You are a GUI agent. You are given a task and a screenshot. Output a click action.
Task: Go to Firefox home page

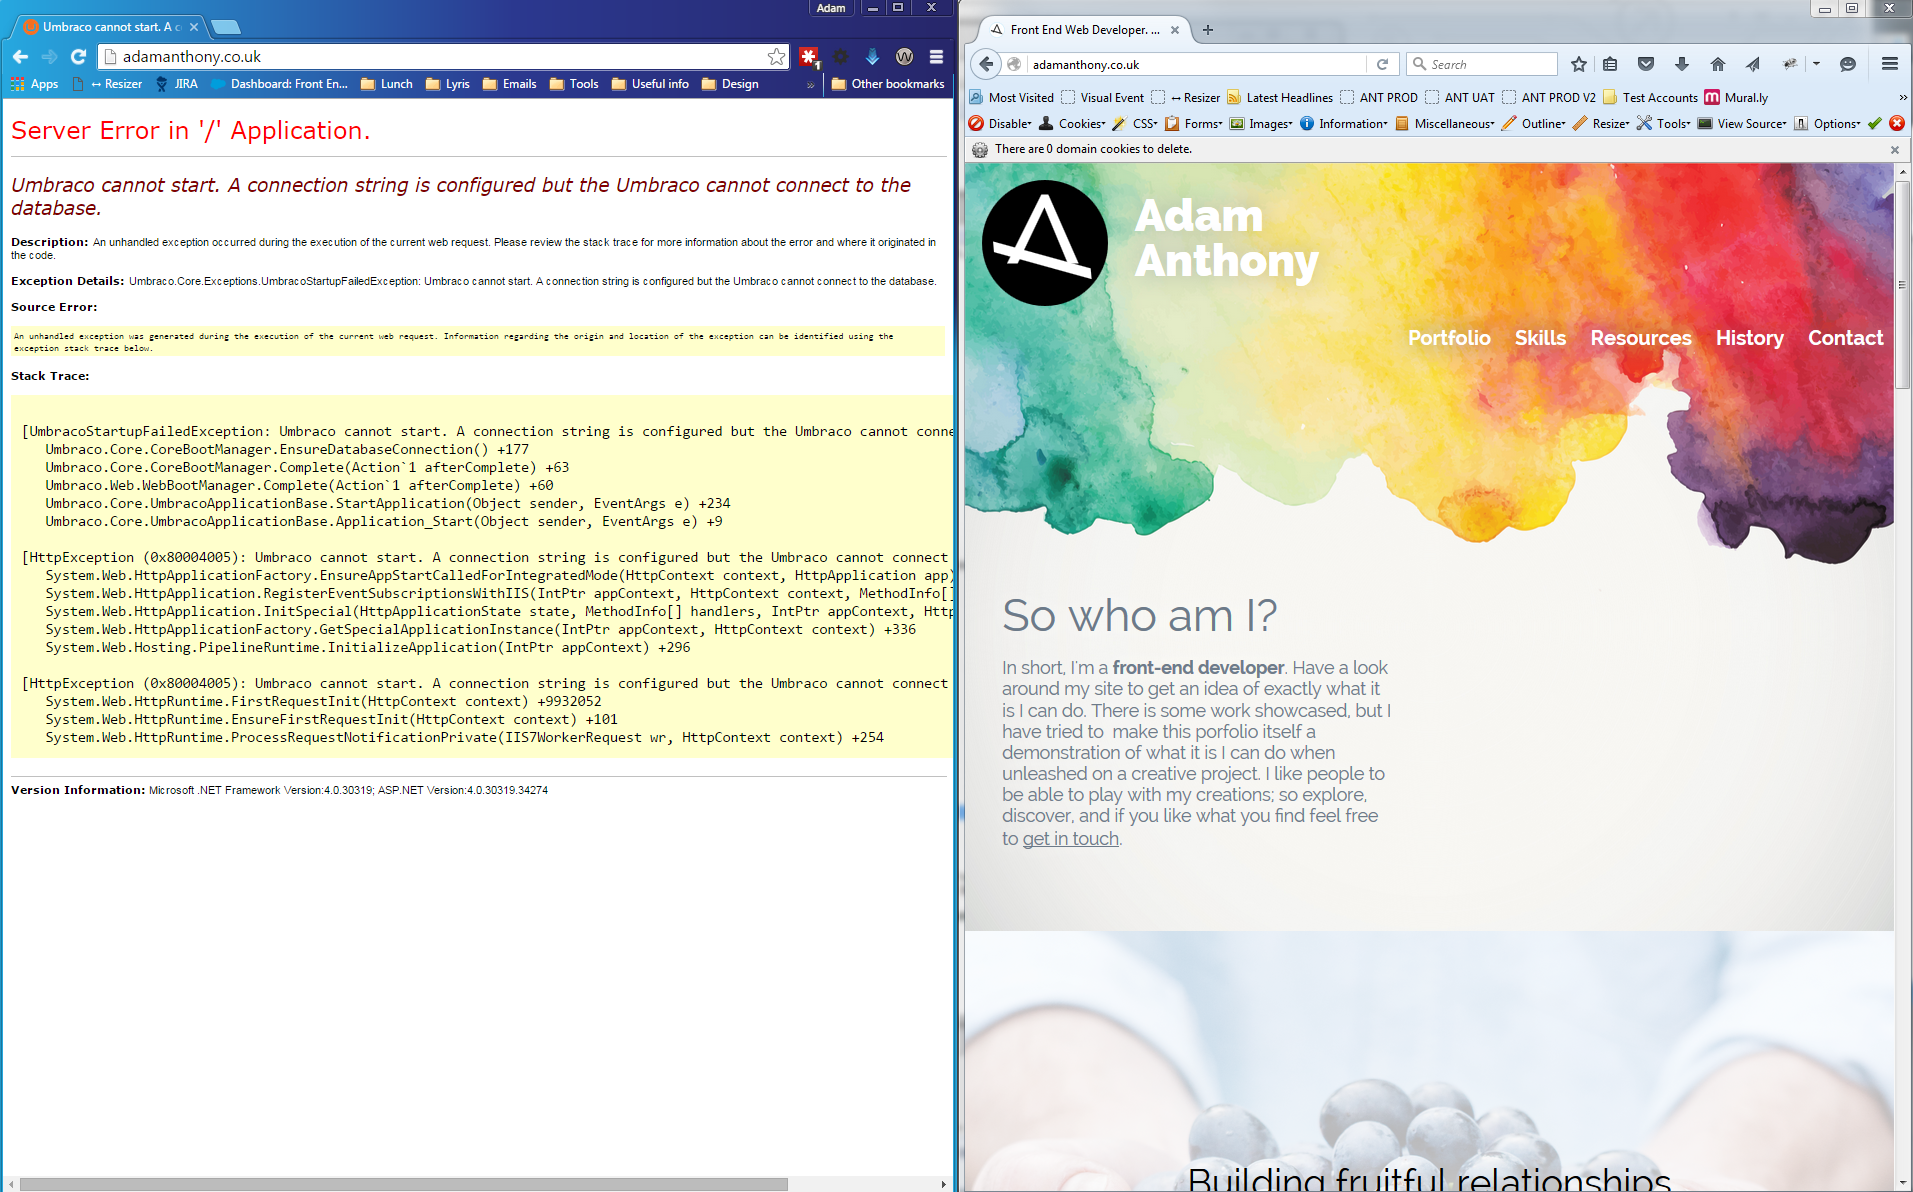(1718, 64)
